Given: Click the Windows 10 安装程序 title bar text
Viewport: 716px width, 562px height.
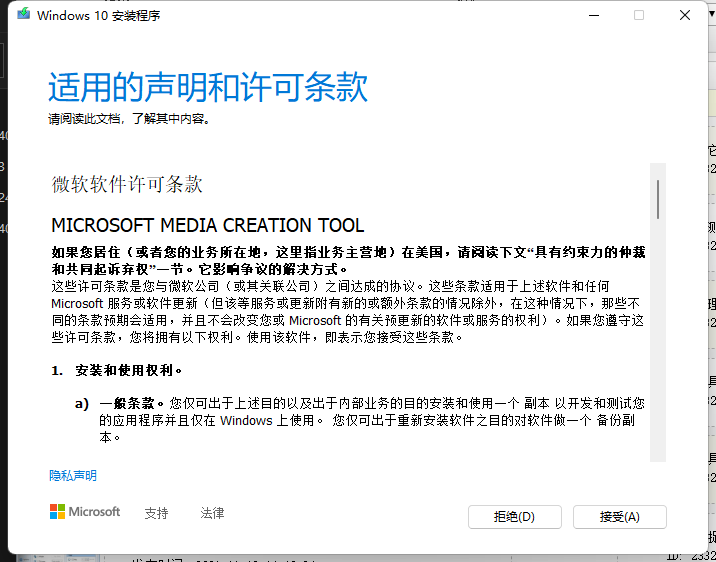Looking at the screenshot, I should pyautogui.click(x=98, y=16).
